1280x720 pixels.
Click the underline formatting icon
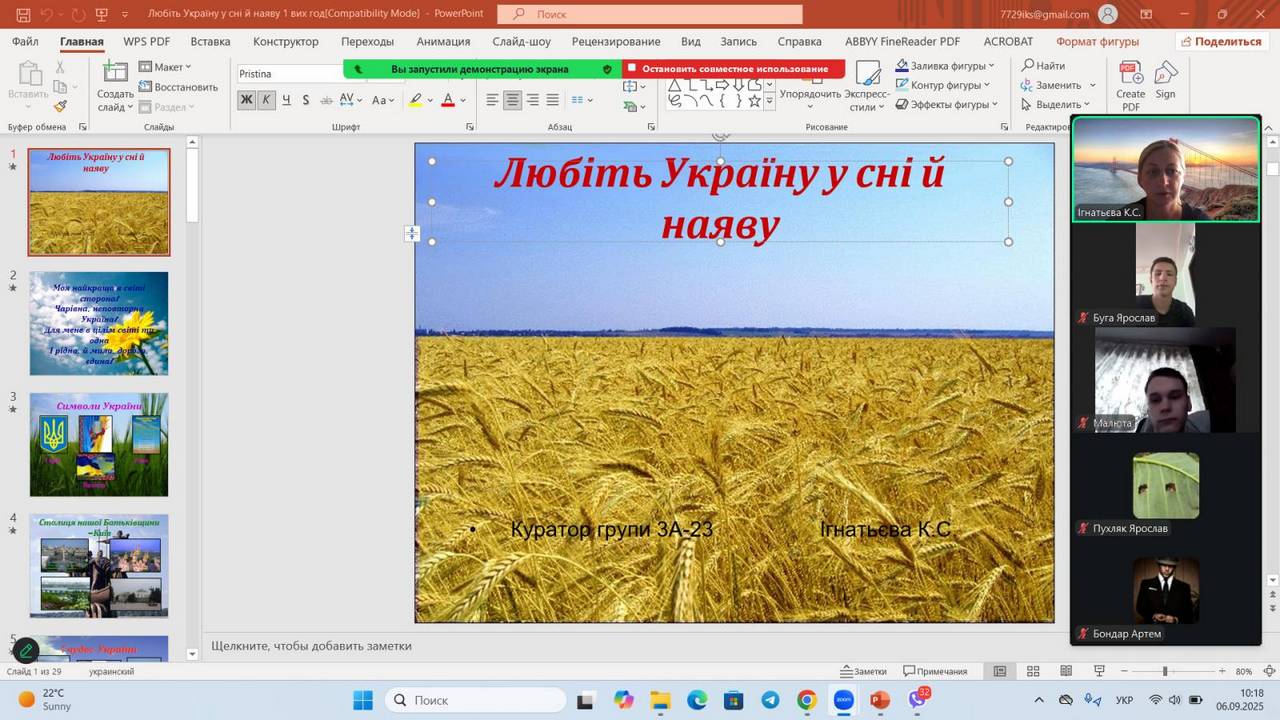click(286, 100)
